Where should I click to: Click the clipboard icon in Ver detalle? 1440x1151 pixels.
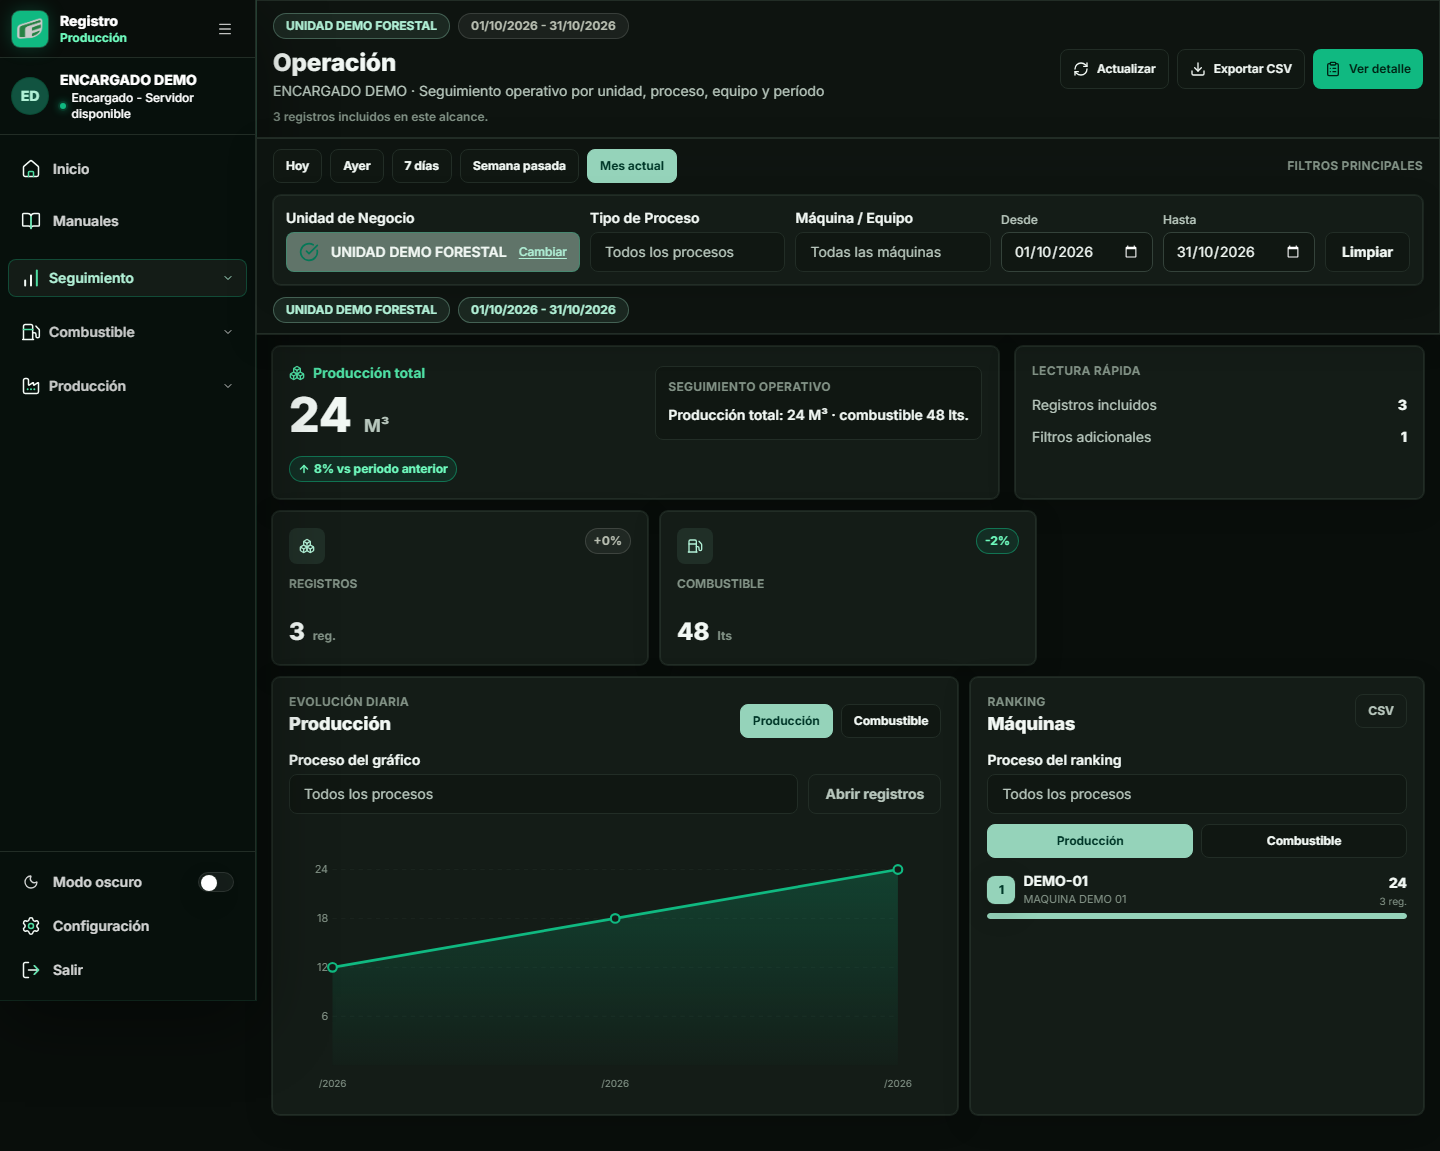point(1333,69)
